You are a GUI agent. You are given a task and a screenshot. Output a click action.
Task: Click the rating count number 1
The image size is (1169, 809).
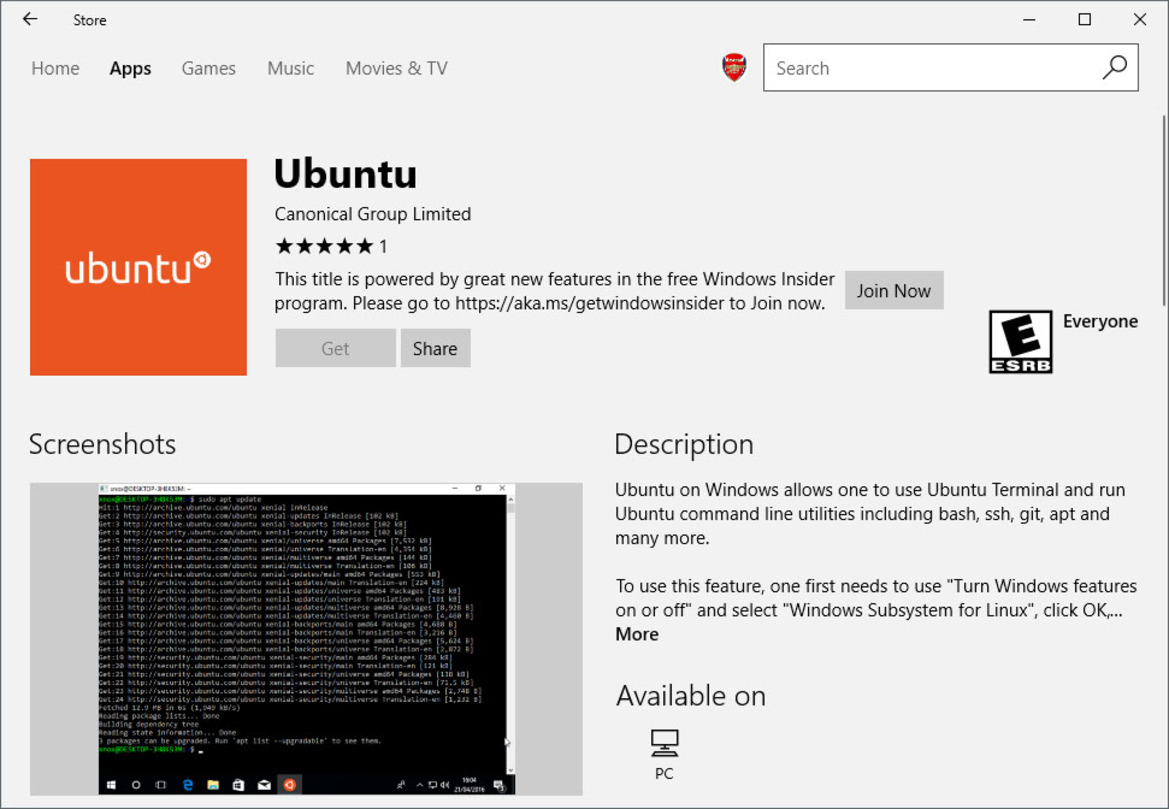pyautogui.click(x=383, y=247)
